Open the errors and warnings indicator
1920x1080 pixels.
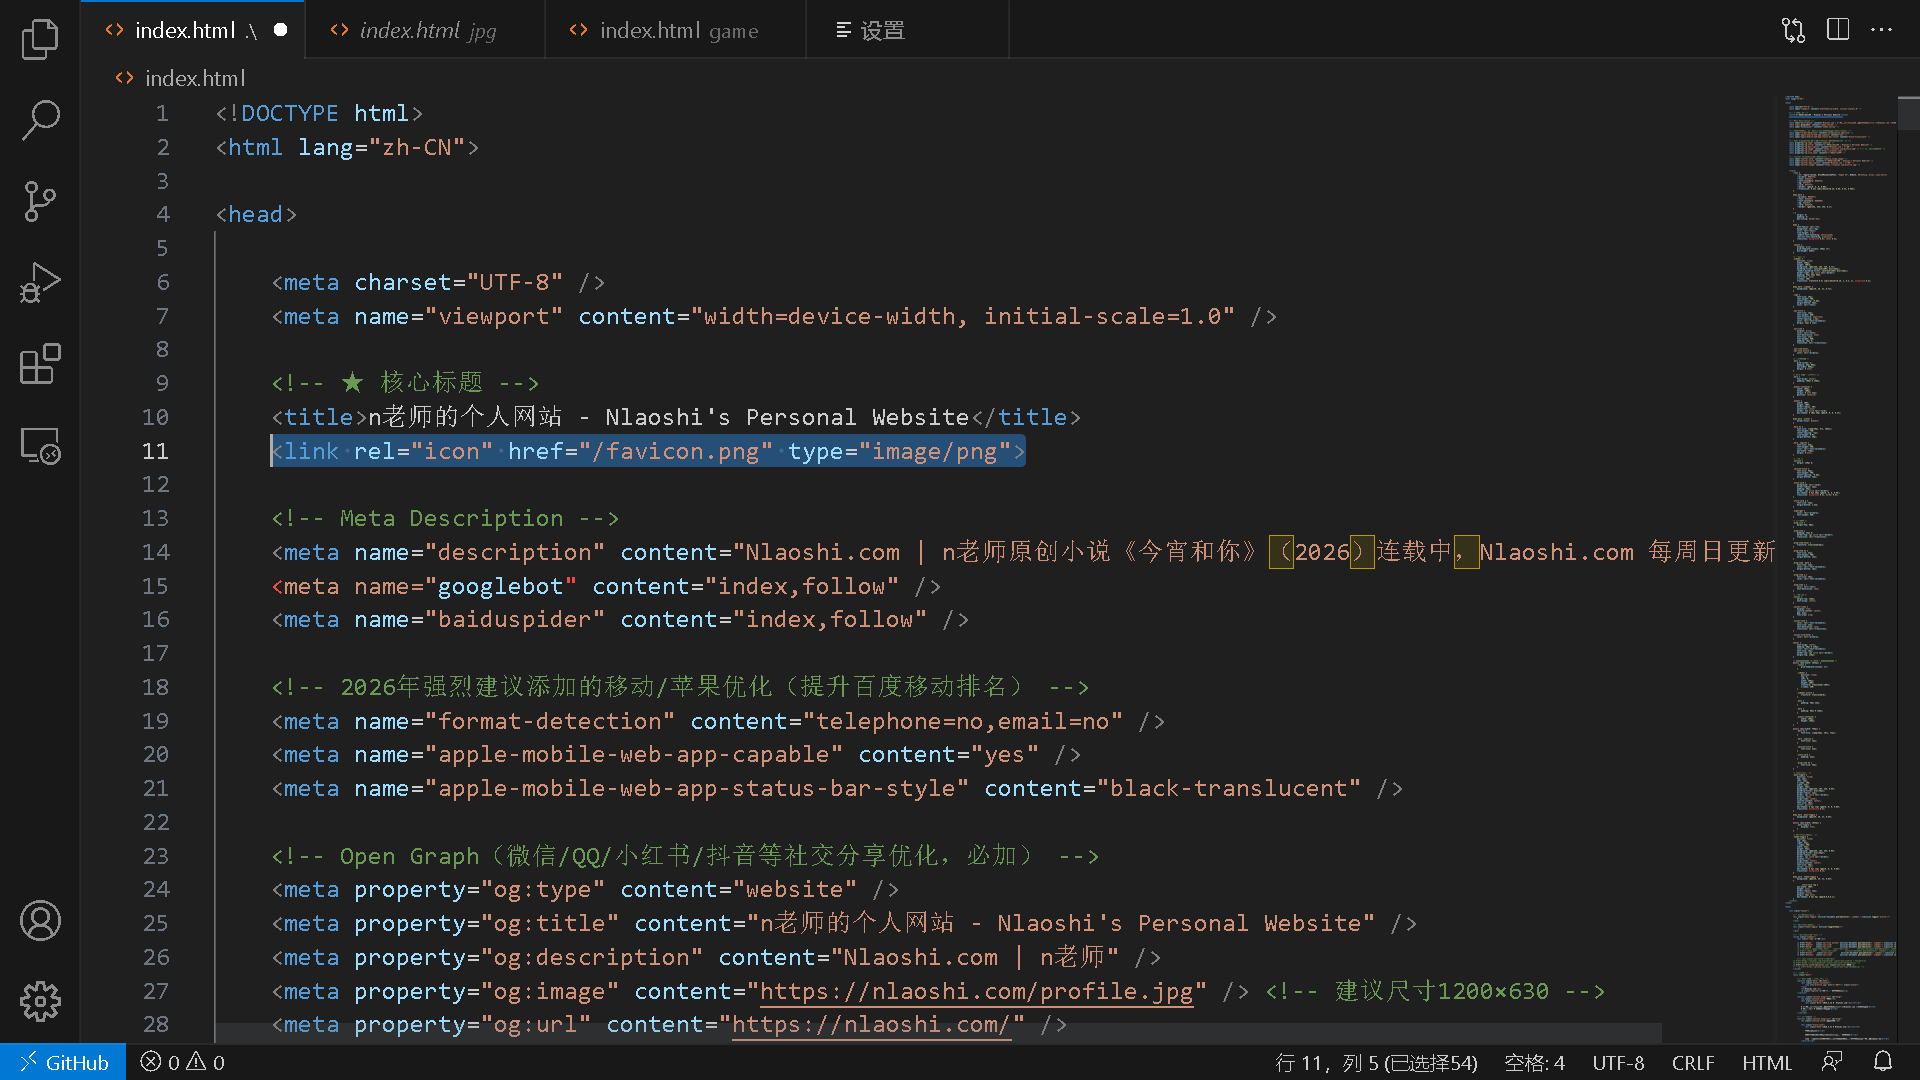[182, 1063]
